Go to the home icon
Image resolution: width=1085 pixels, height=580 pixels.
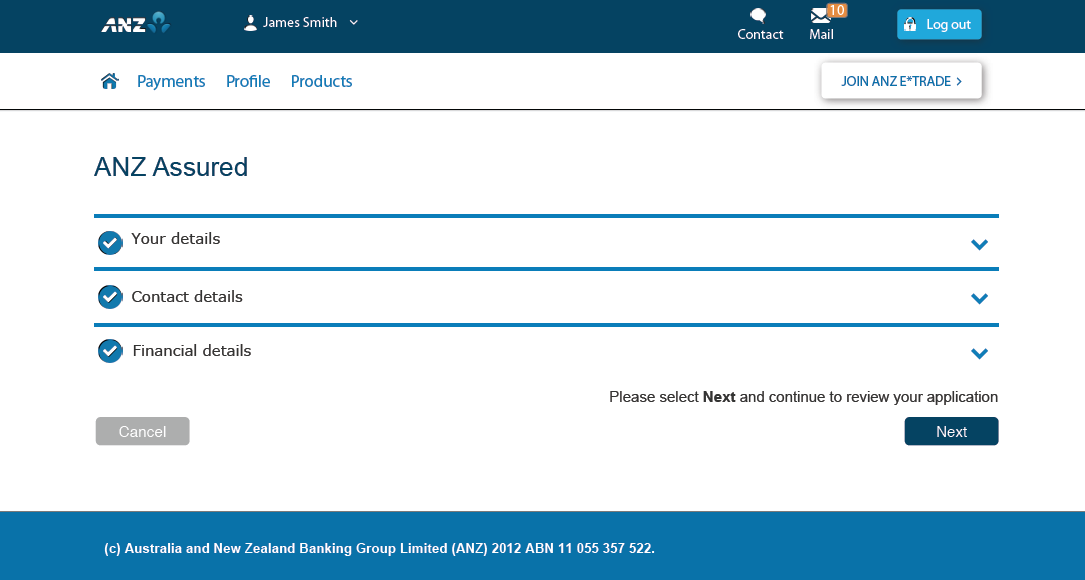click(x=109, y=82)
